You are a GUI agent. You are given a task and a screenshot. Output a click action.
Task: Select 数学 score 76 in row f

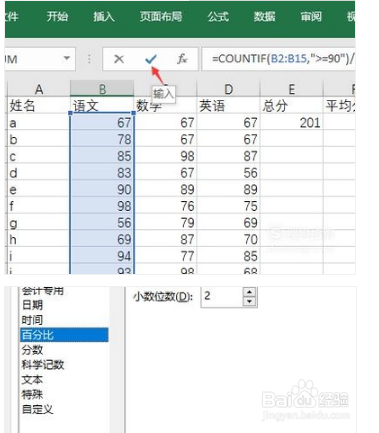coord(165,206)
